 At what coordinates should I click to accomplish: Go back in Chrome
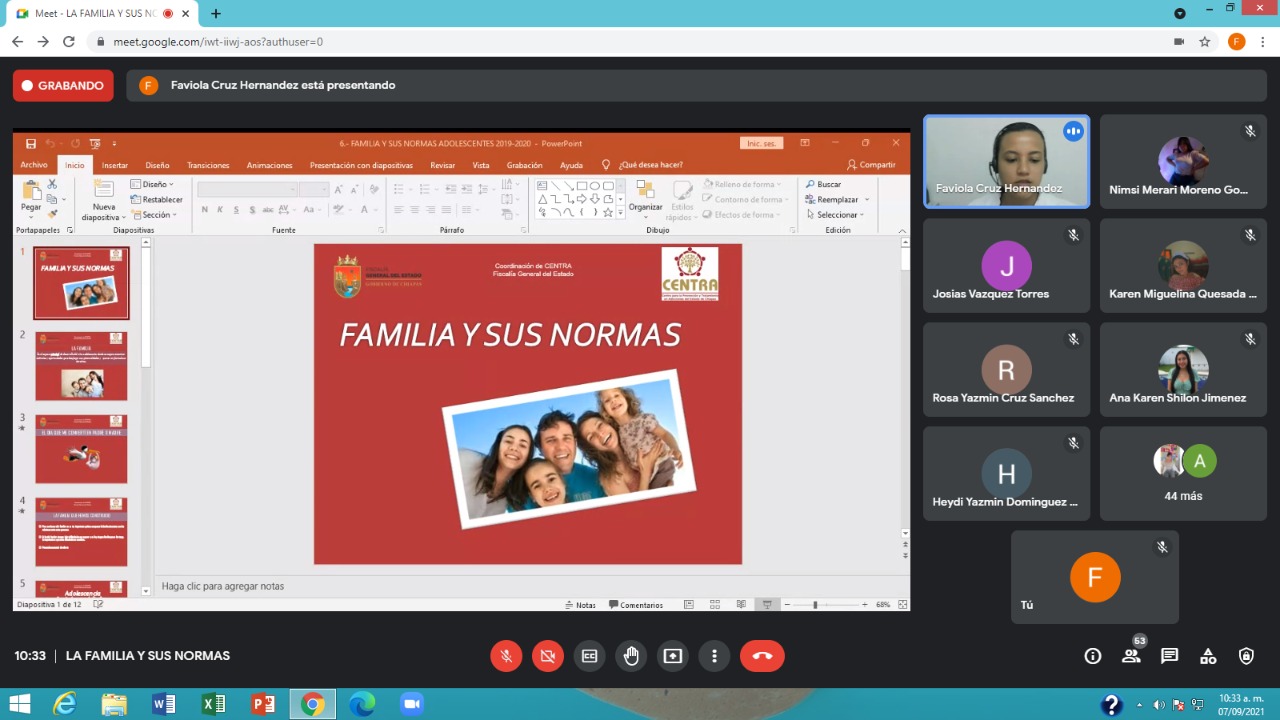(x=17, y=42)
